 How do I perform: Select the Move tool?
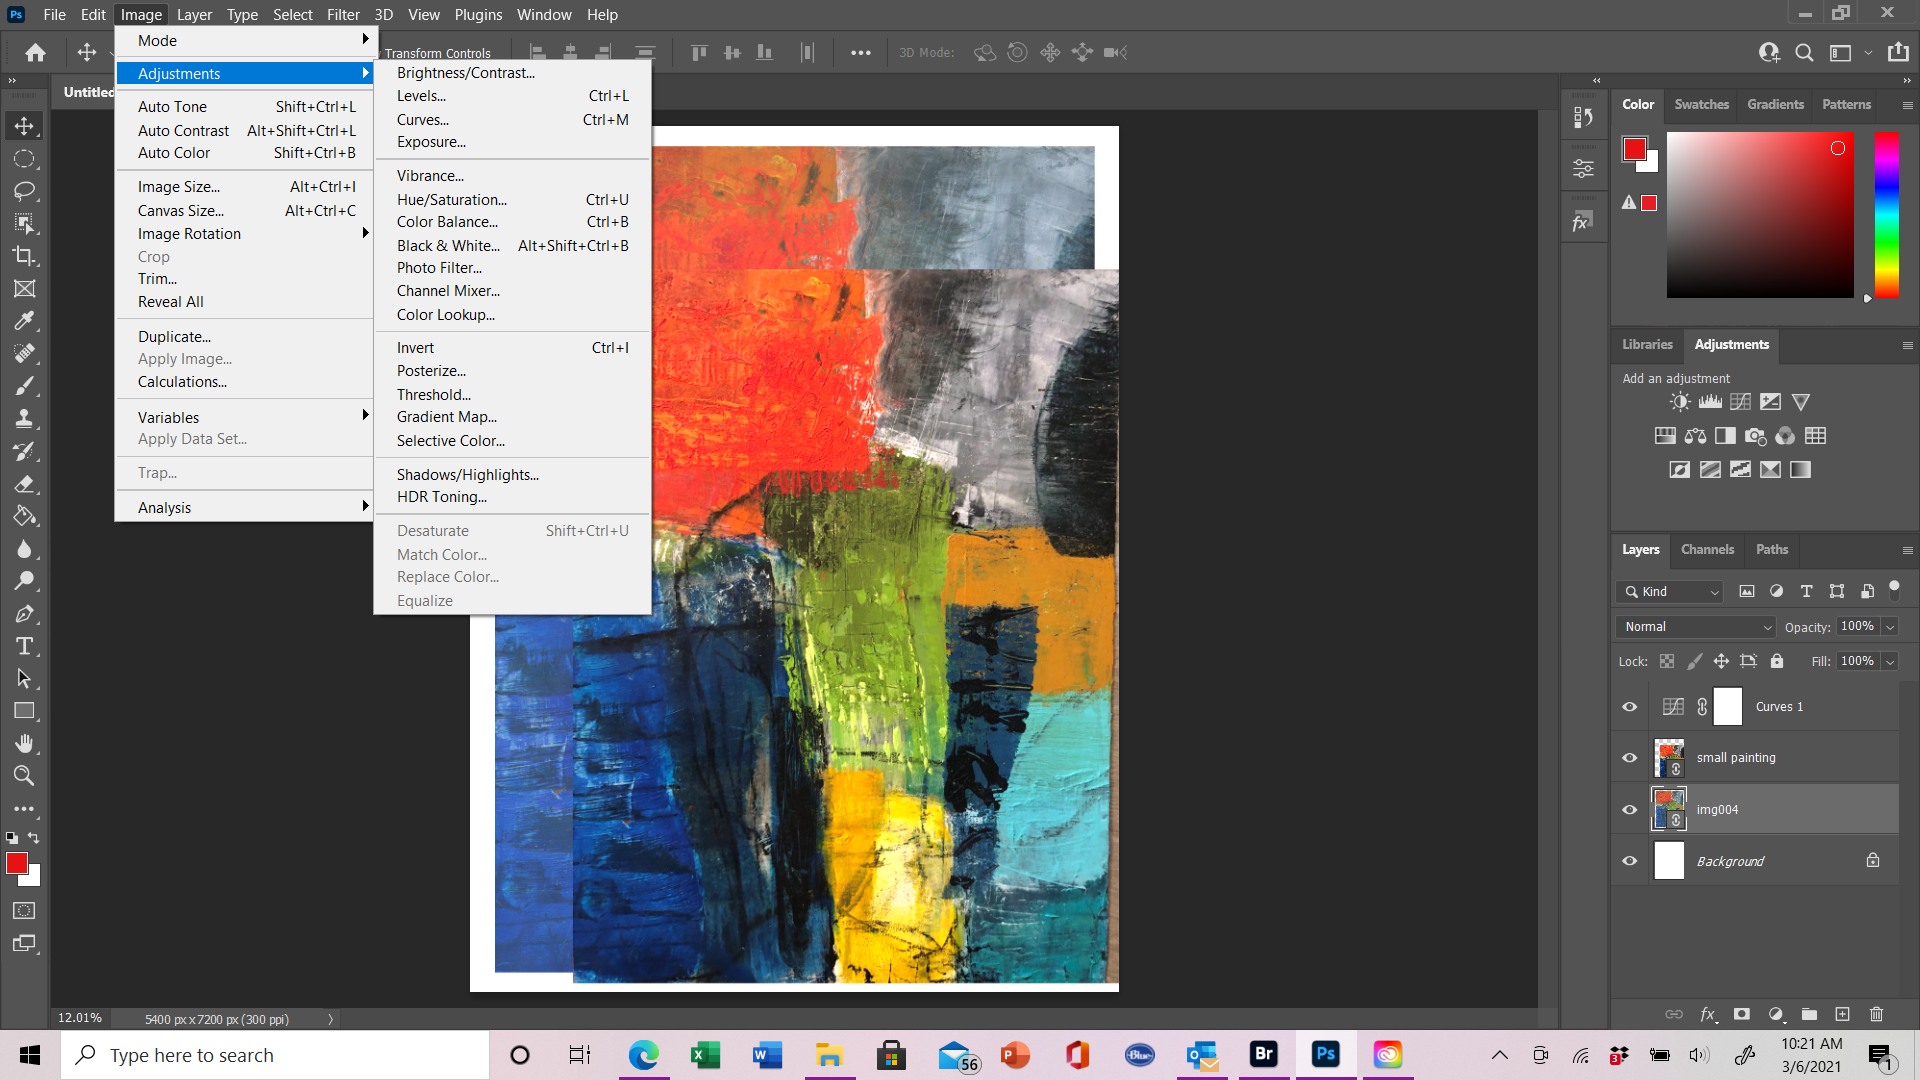(x=25, y=125)
